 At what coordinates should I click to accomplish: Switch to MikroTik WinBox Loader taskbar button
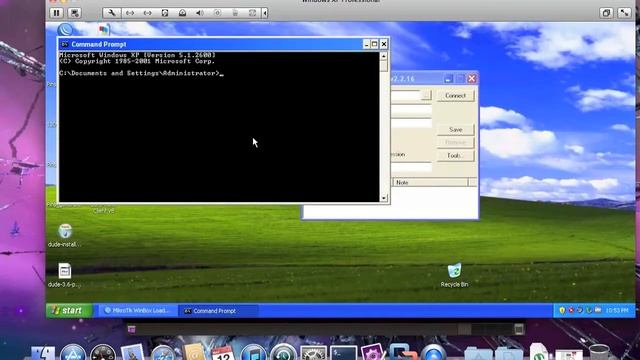click(138, 311)
